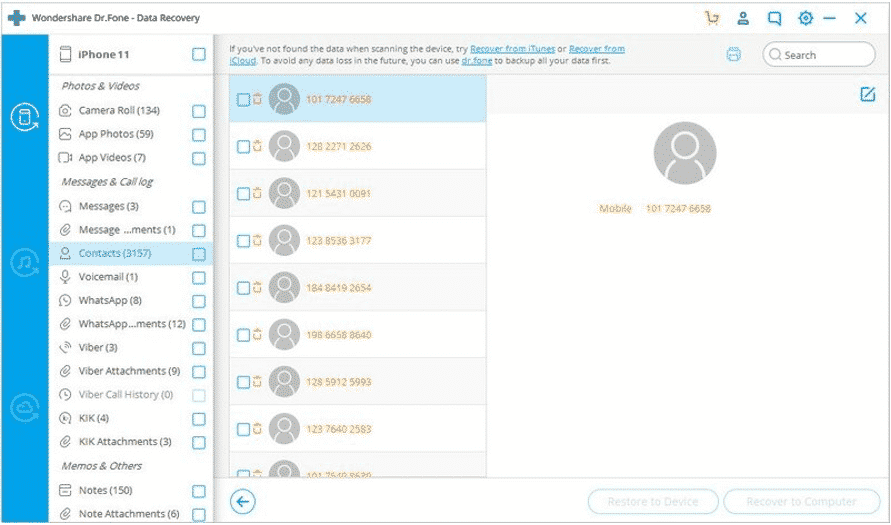Open the feedback chat icon
This screenshot has width=891, height=525.
click(x=774, y=18)
